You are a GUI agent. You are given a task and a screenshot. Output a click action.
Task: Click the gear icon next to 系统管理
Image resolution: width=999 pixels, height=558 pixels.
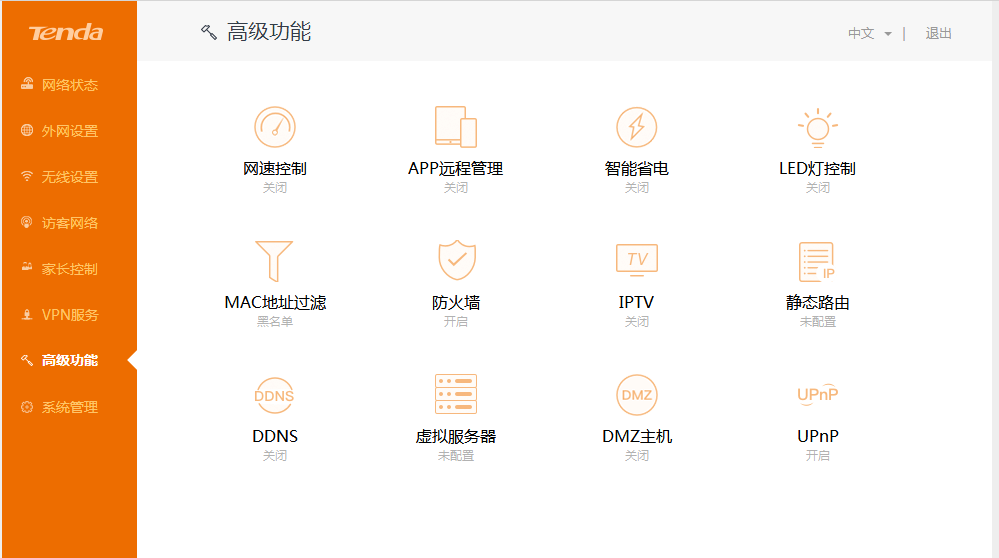coord(27,407)
